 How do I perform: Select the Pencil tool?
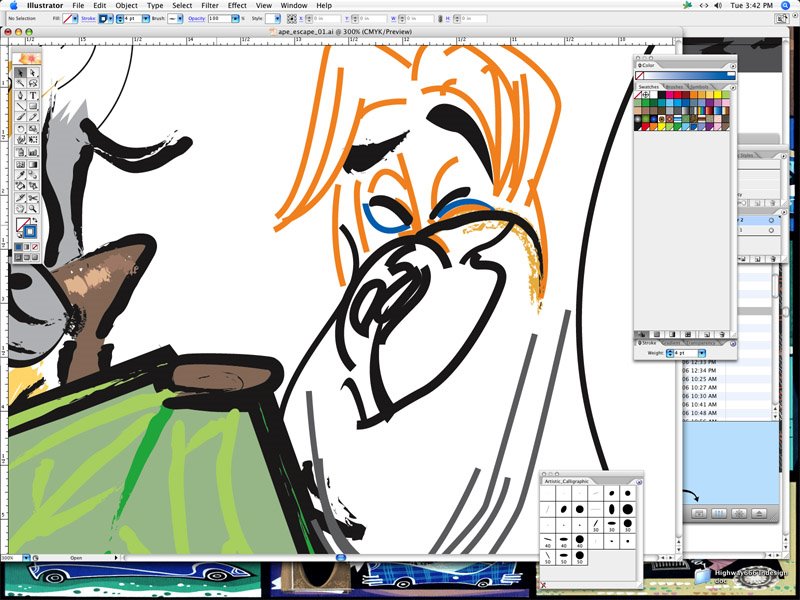pyautogui.click(x=33, y=117)
